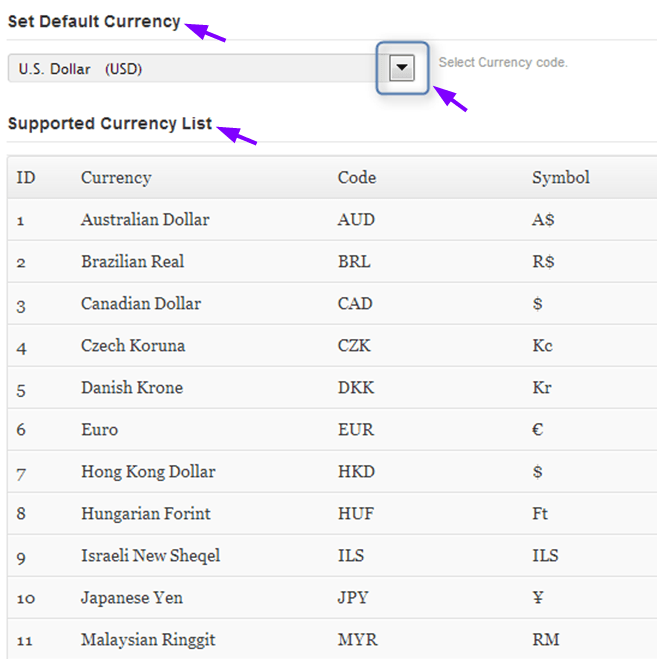The width and height of the screenshot is (657, 659).
Task: Click the ILS code cell
Action: (351, 556)
